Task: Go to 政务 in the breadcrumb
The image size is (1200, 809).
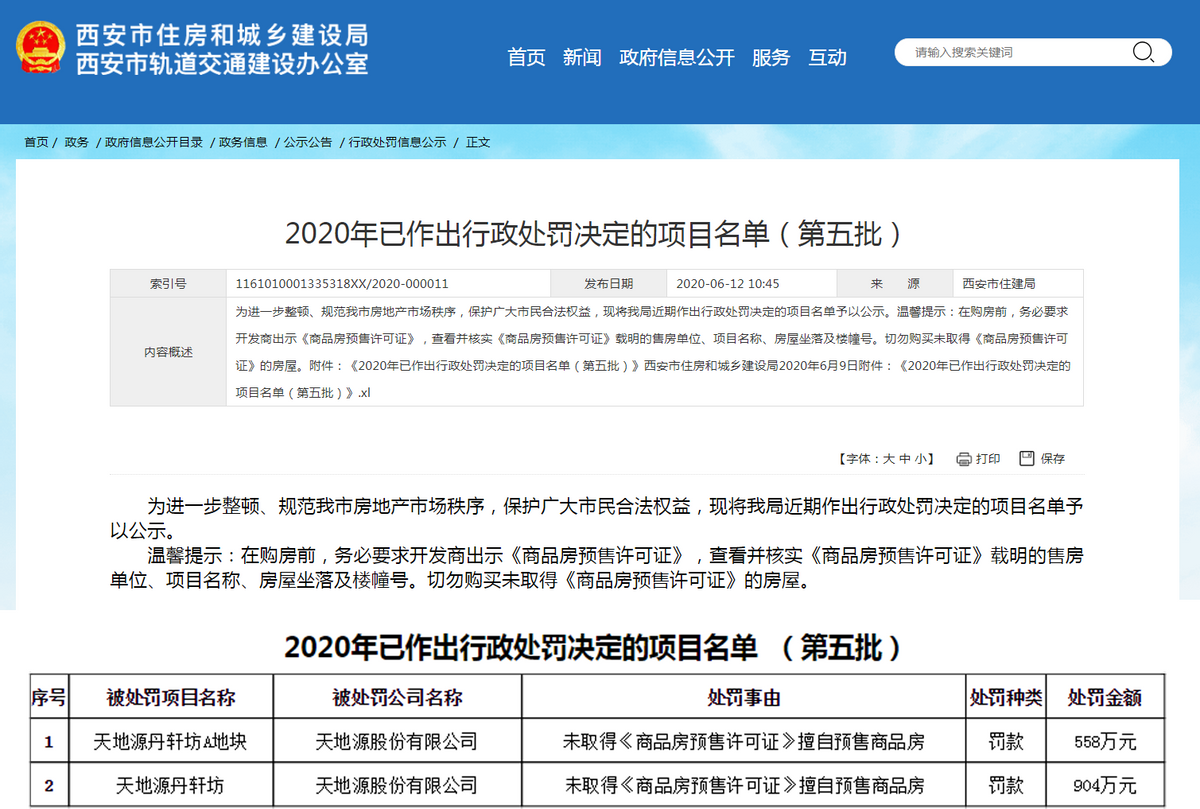Action: (x=77, y=142)
